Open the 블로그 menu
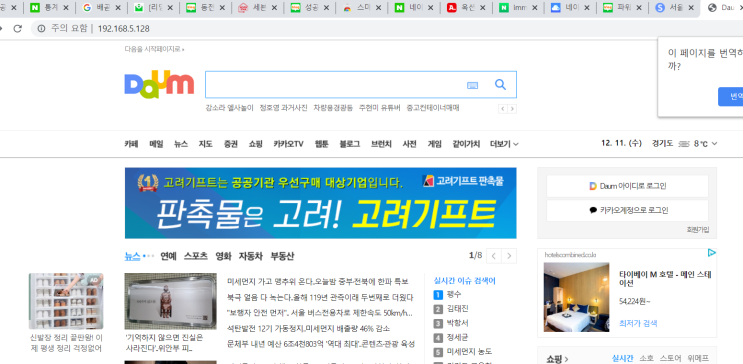The width and height of the screenshot is (743, 364). point(350,144)
